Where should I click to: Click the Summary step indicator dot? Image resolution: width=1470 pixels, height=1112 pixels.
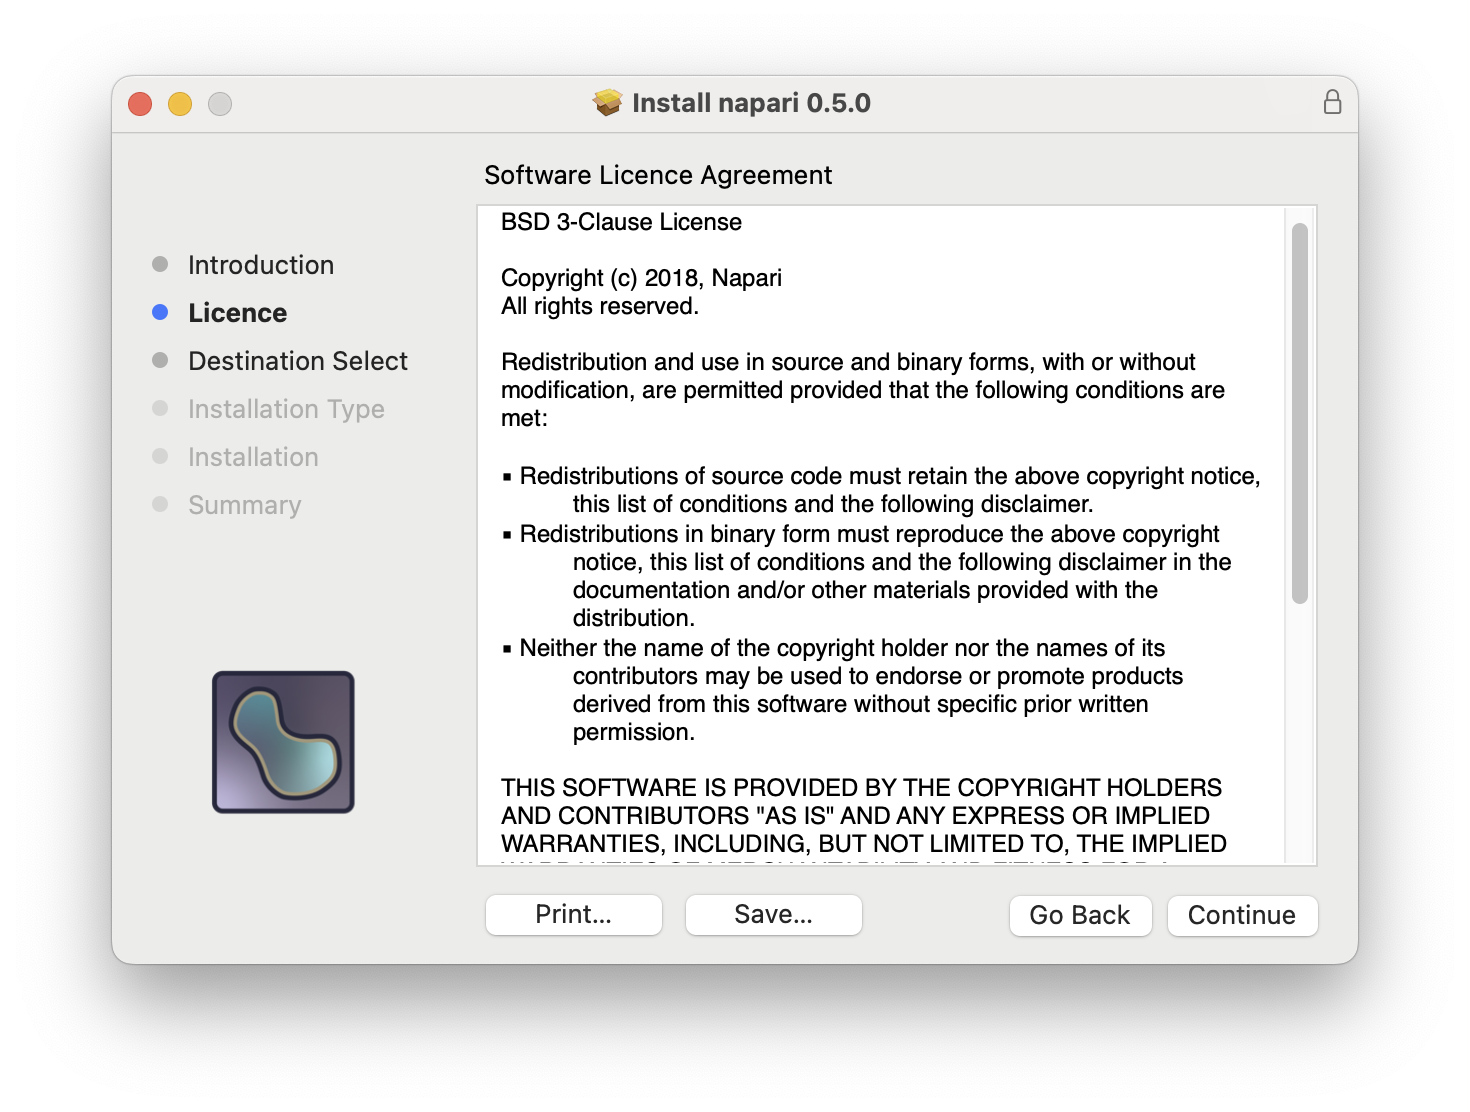tap(161, 505)
